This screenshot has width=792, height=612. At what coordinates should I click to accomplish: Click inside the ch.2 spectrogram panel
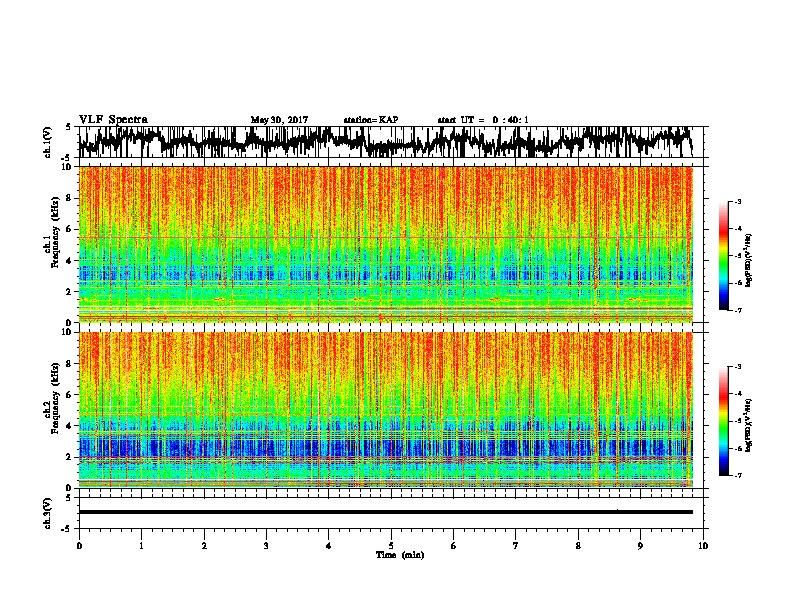pos(386,410)
